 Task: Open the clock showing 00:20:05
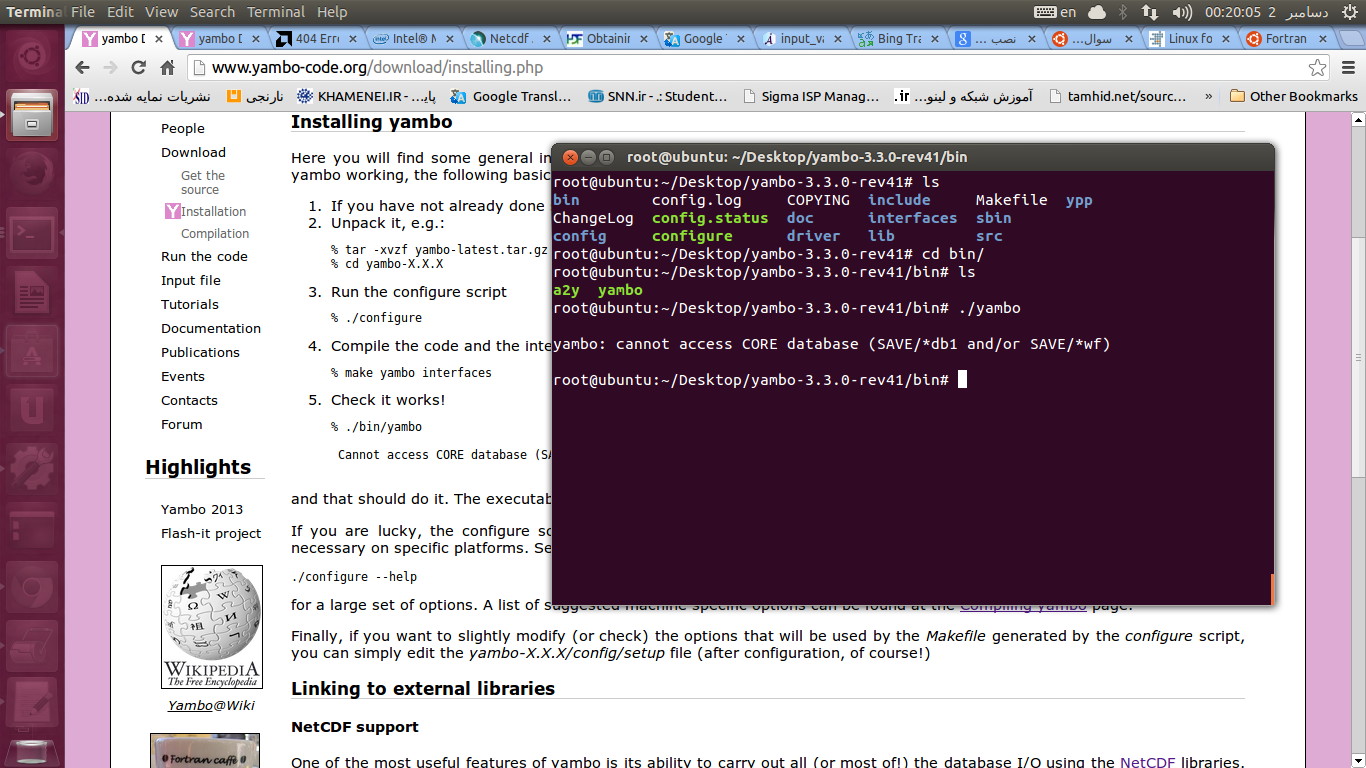click(1268, 12)
